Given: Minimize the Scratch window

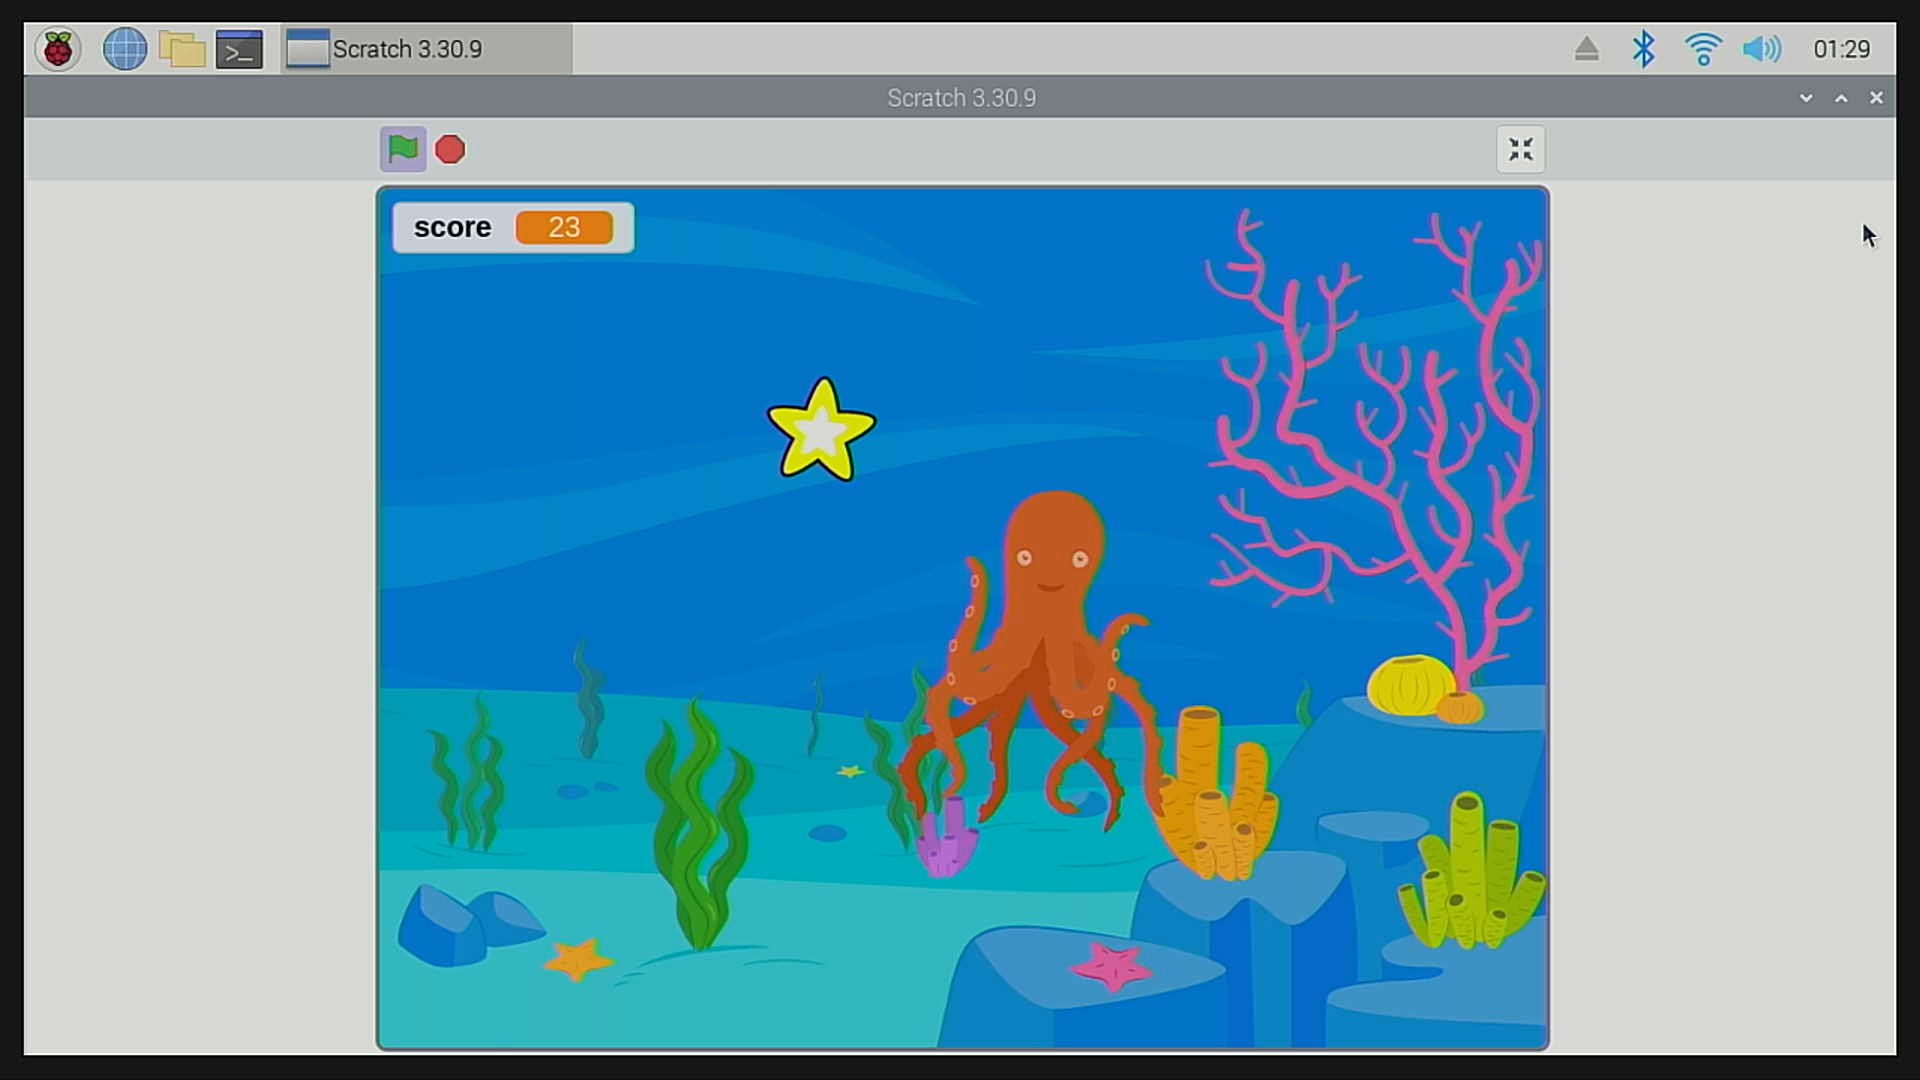Looking at the screenshot, I should tap(1806, 98).
